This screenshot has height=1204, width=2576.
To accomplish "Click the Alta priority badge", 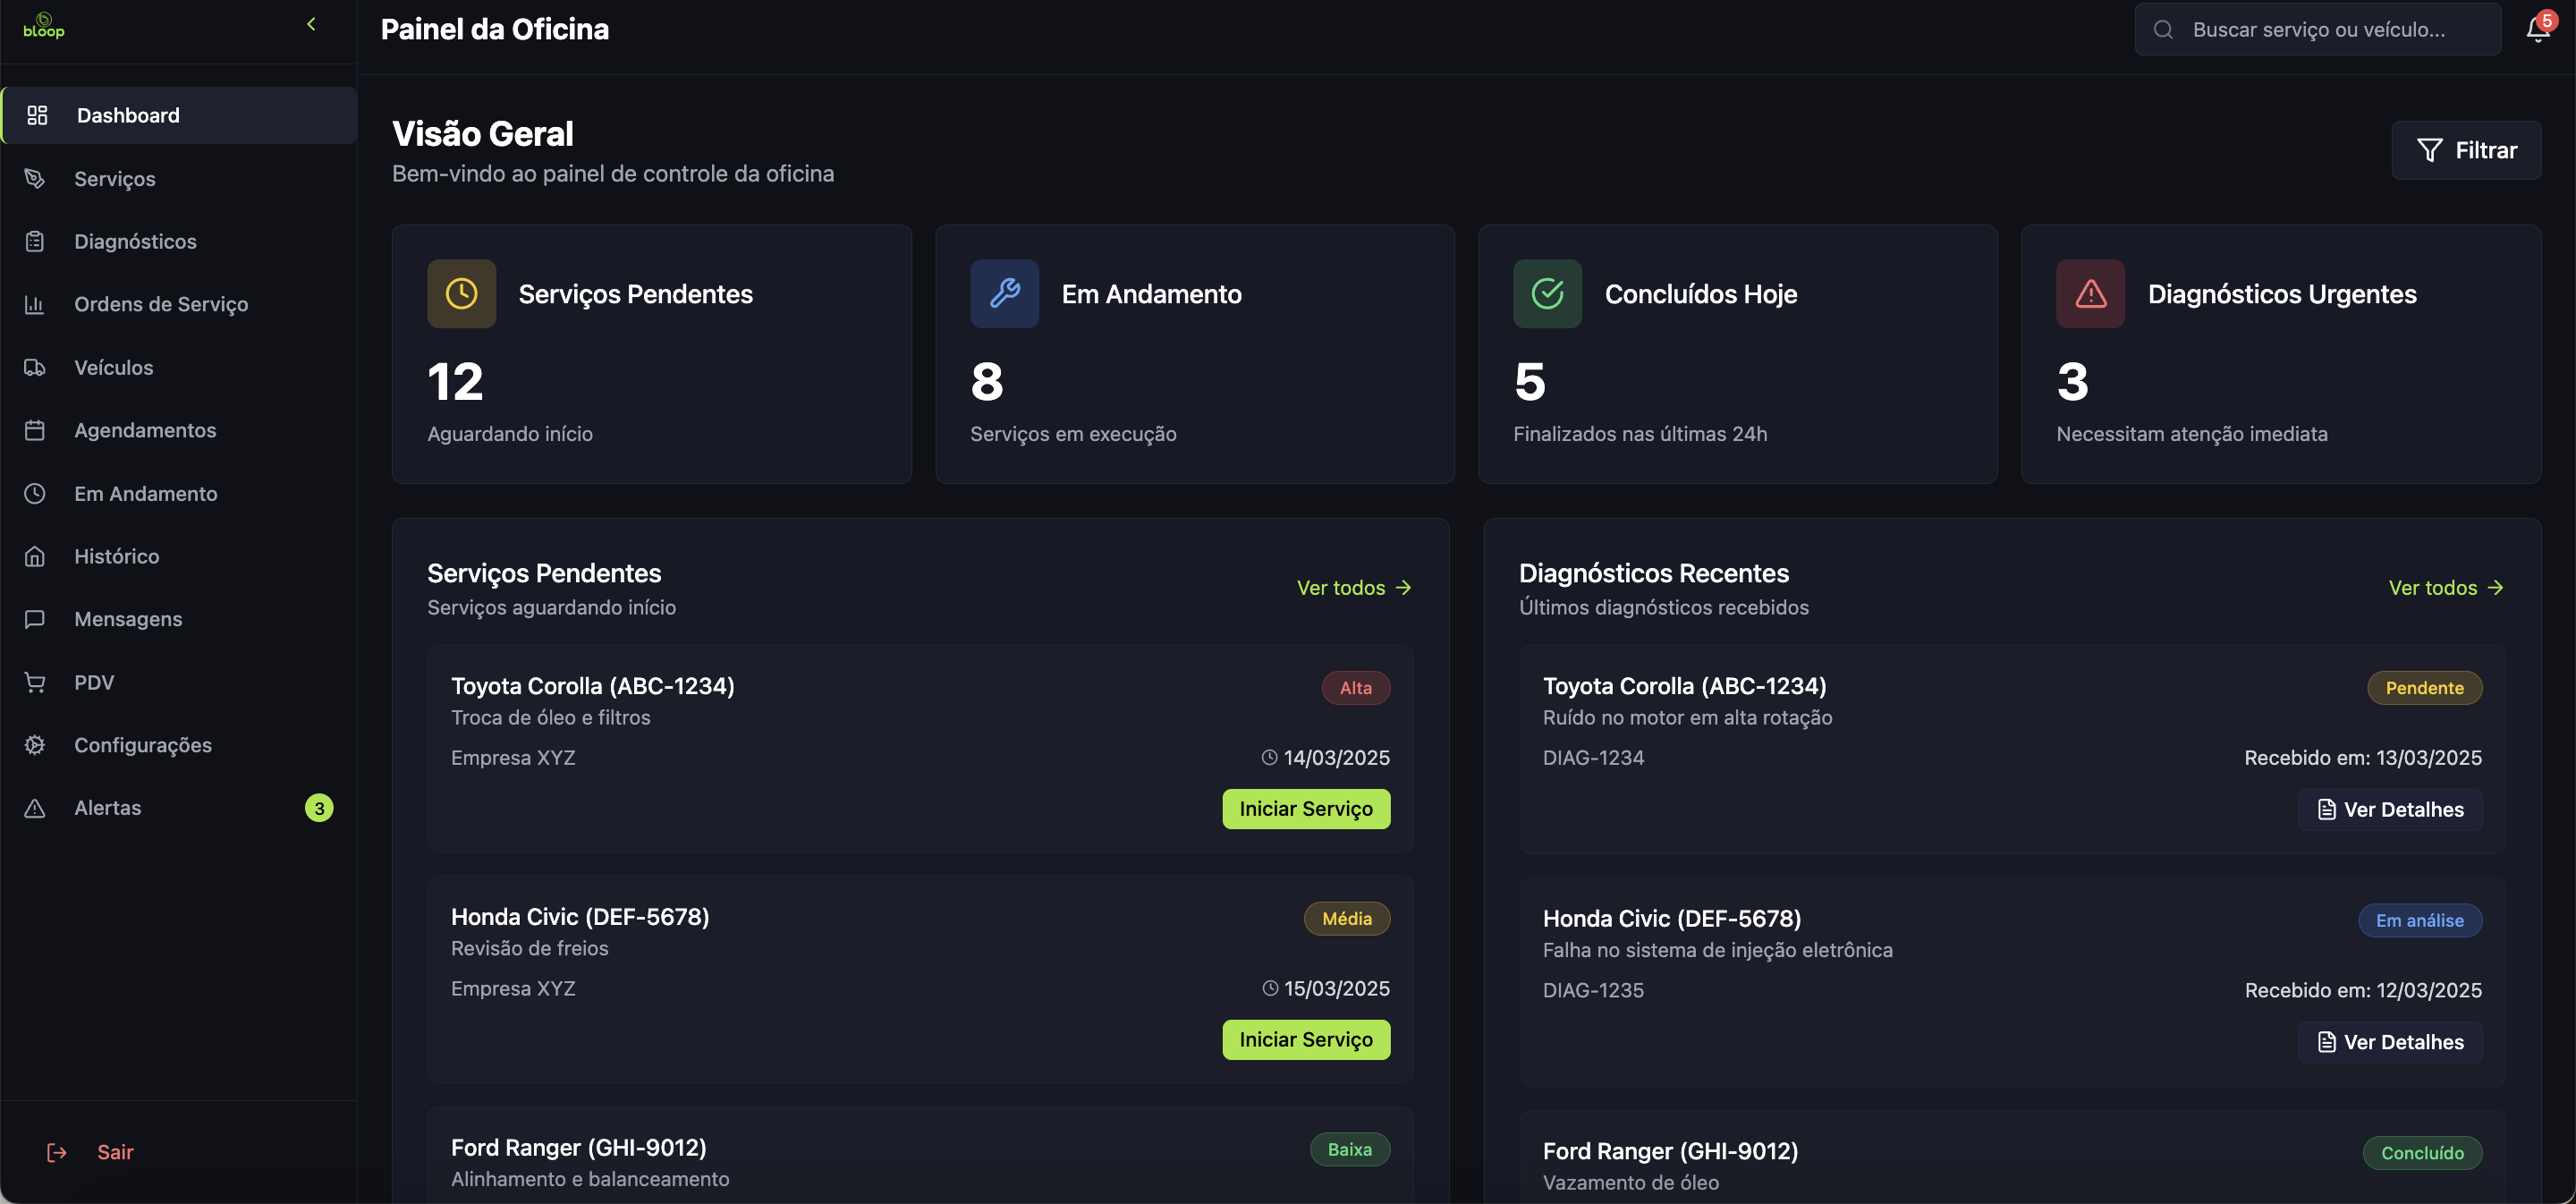I will pos(1355,688).
